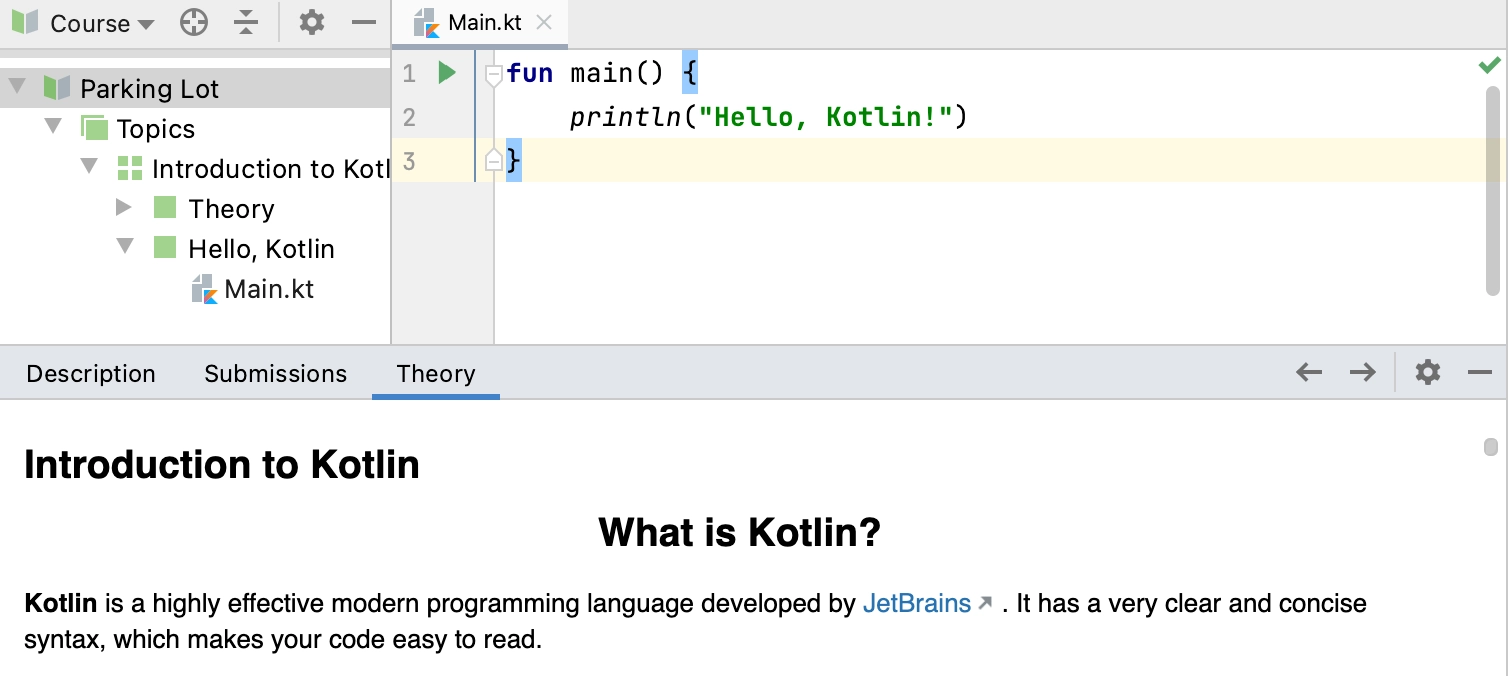The width and height of the screenshot is (1508, 676).
Task: Click the Introduction to Kotlin grid icon
Action: pyautogui.click(x=130, y=168)
